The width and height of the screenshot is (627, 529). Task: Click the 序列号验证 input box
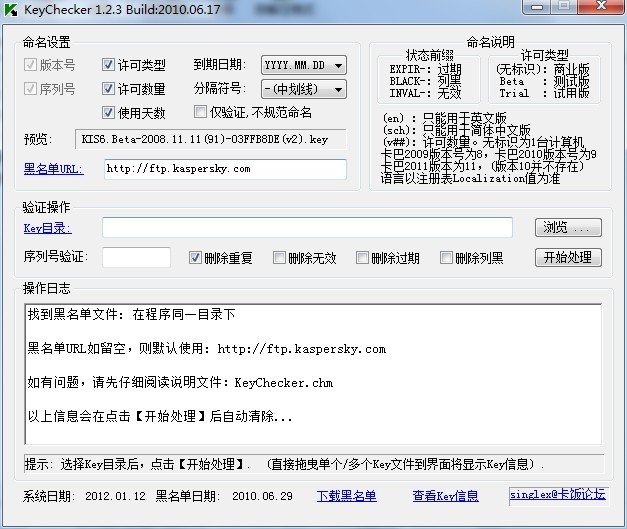tap(136, 257)
